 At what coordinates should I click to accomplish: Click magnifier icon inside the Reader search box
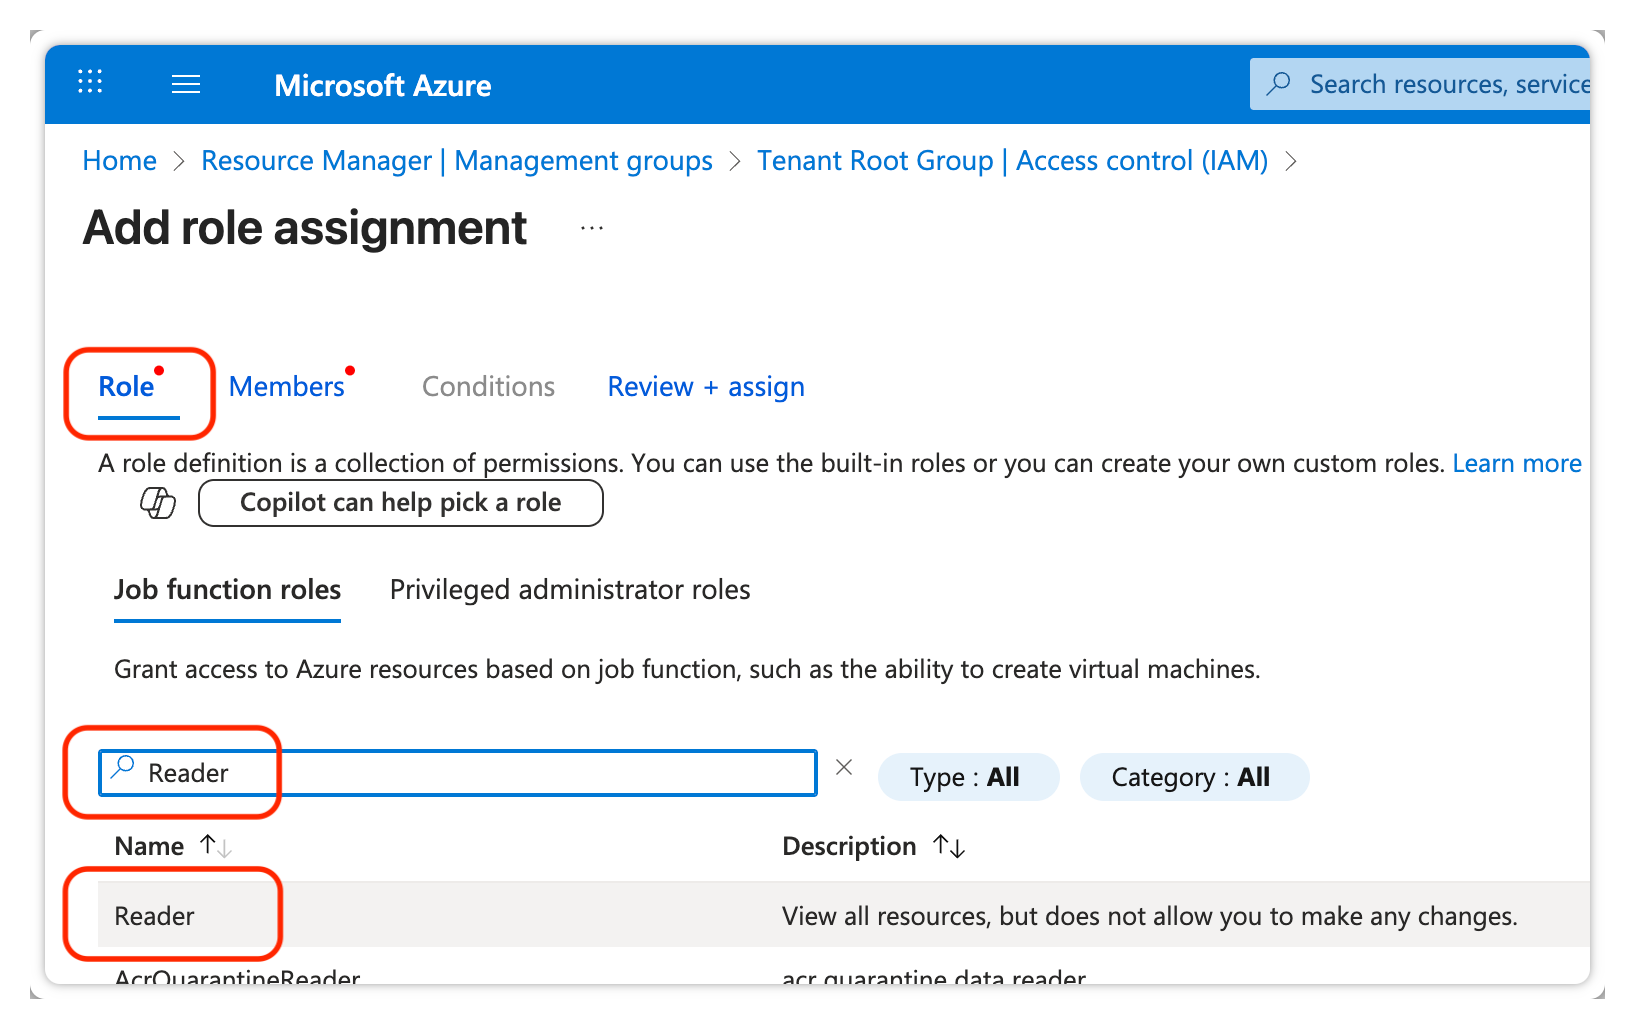coord(123,768)
